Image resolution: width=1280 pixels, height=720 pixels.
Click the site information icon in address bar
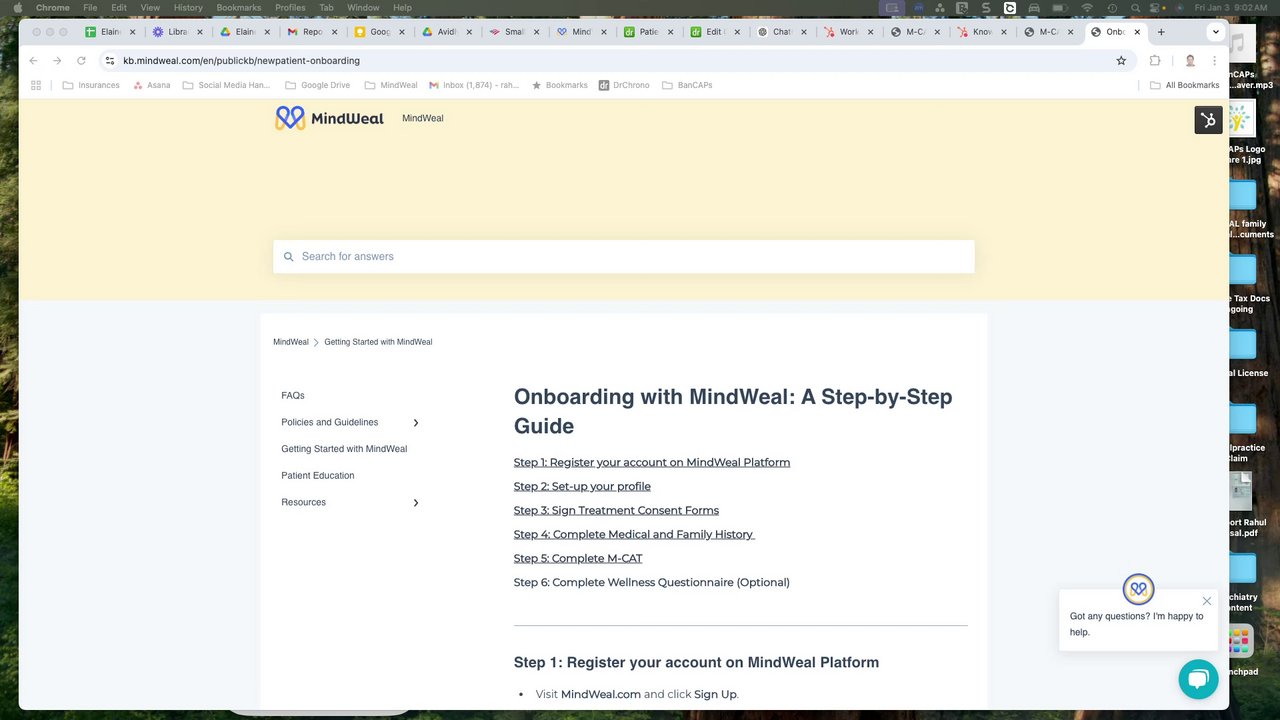[110, 61]
